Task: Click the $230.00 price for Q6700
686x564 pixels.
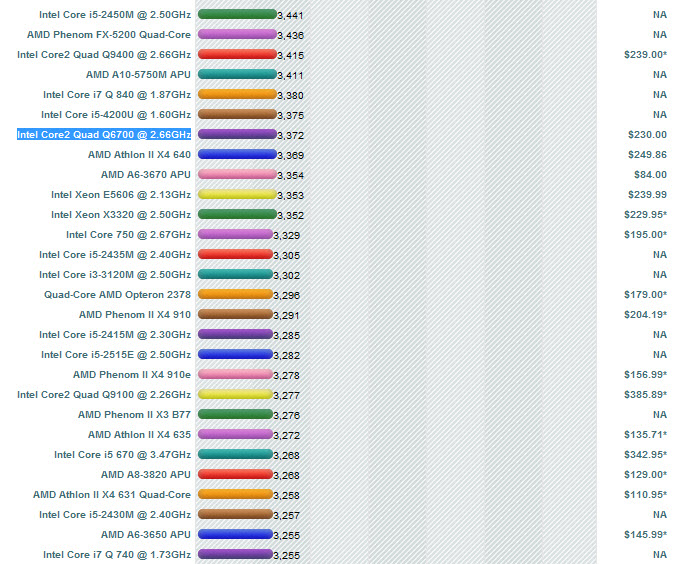Action: pyautogui.click(x=648, y=135)
